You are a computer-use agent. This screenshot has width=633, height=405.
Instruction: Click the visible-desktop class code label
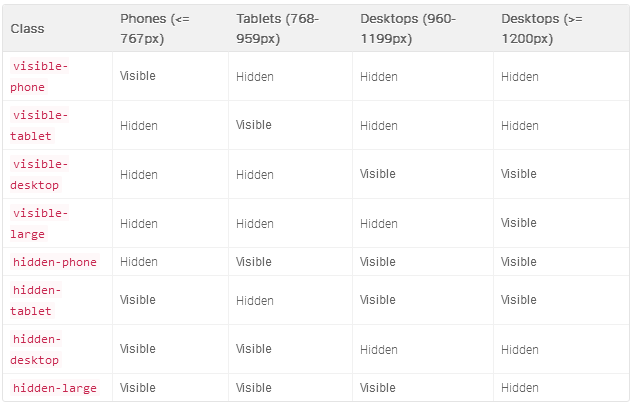coord(40,174)
